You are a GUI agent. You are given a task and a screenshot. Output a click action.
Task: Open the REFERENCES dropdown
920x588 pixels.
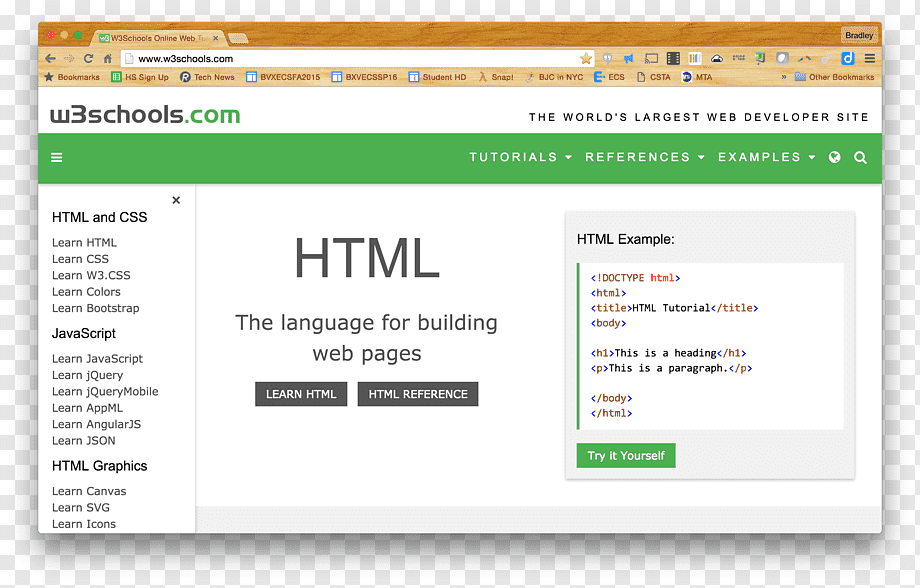click(643, 157)
